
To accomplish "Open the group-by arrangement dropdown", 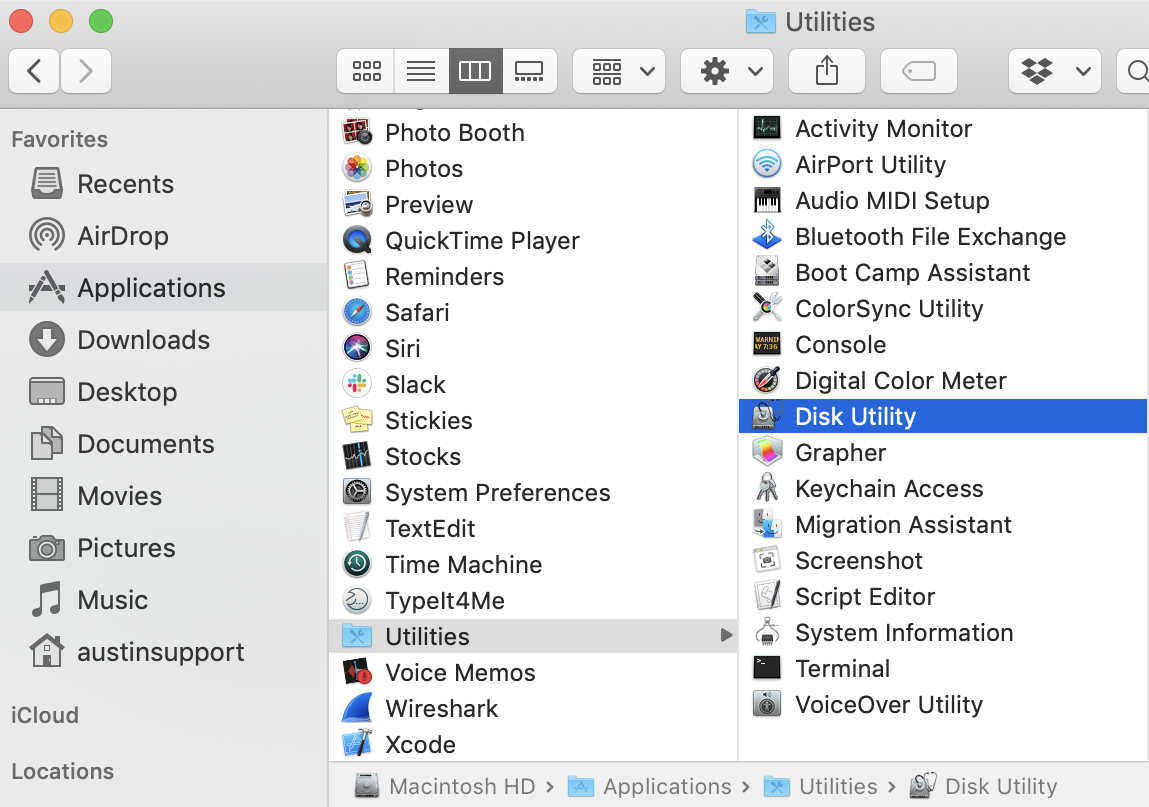I will pos(619,71).
